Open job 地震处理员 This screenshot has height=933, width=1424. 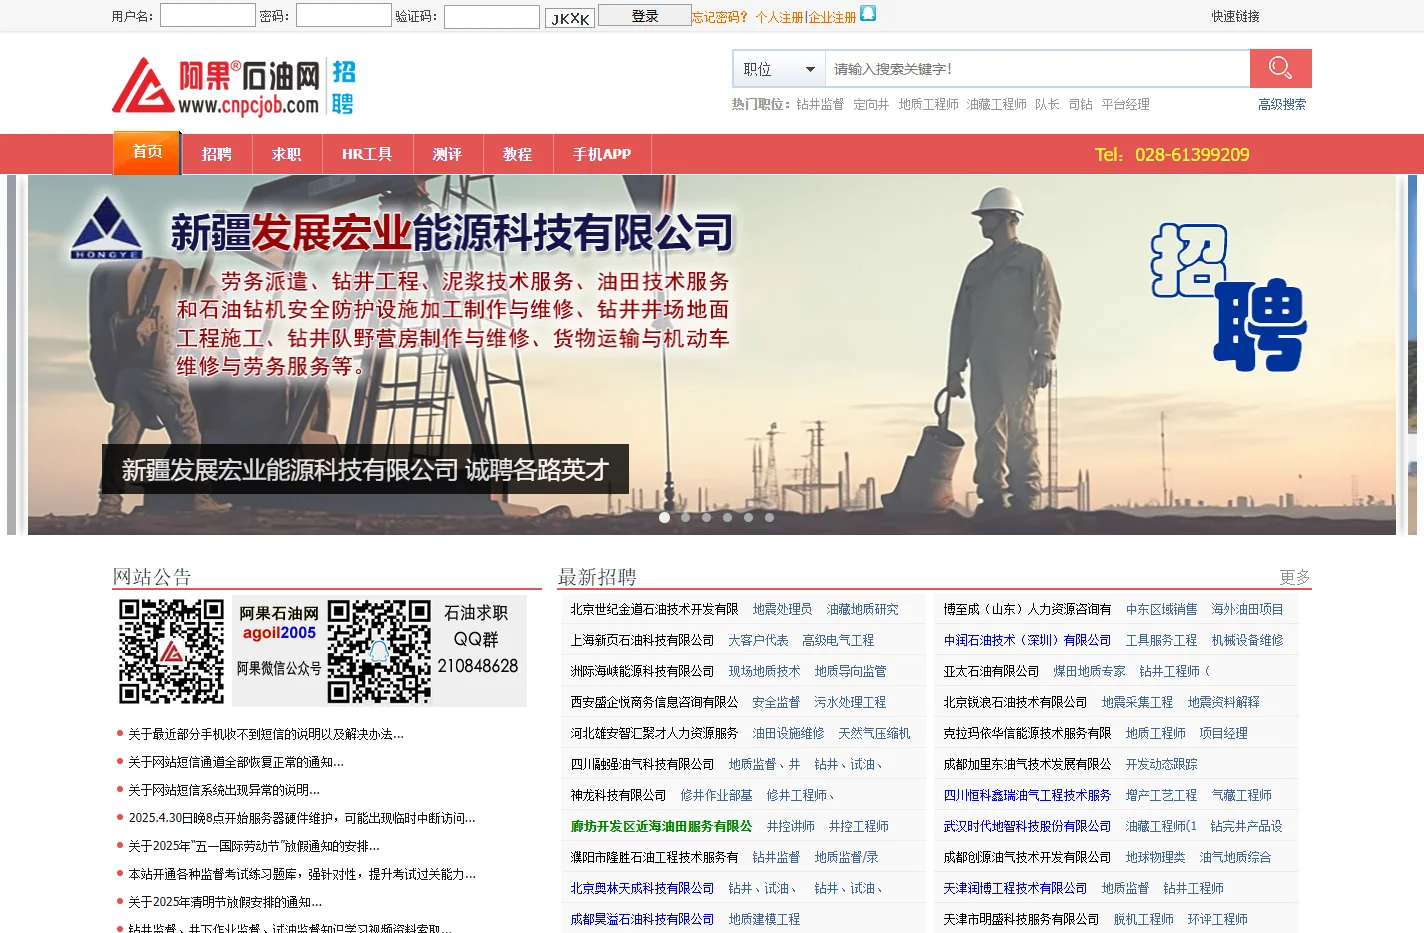click(x=782, y=609)
